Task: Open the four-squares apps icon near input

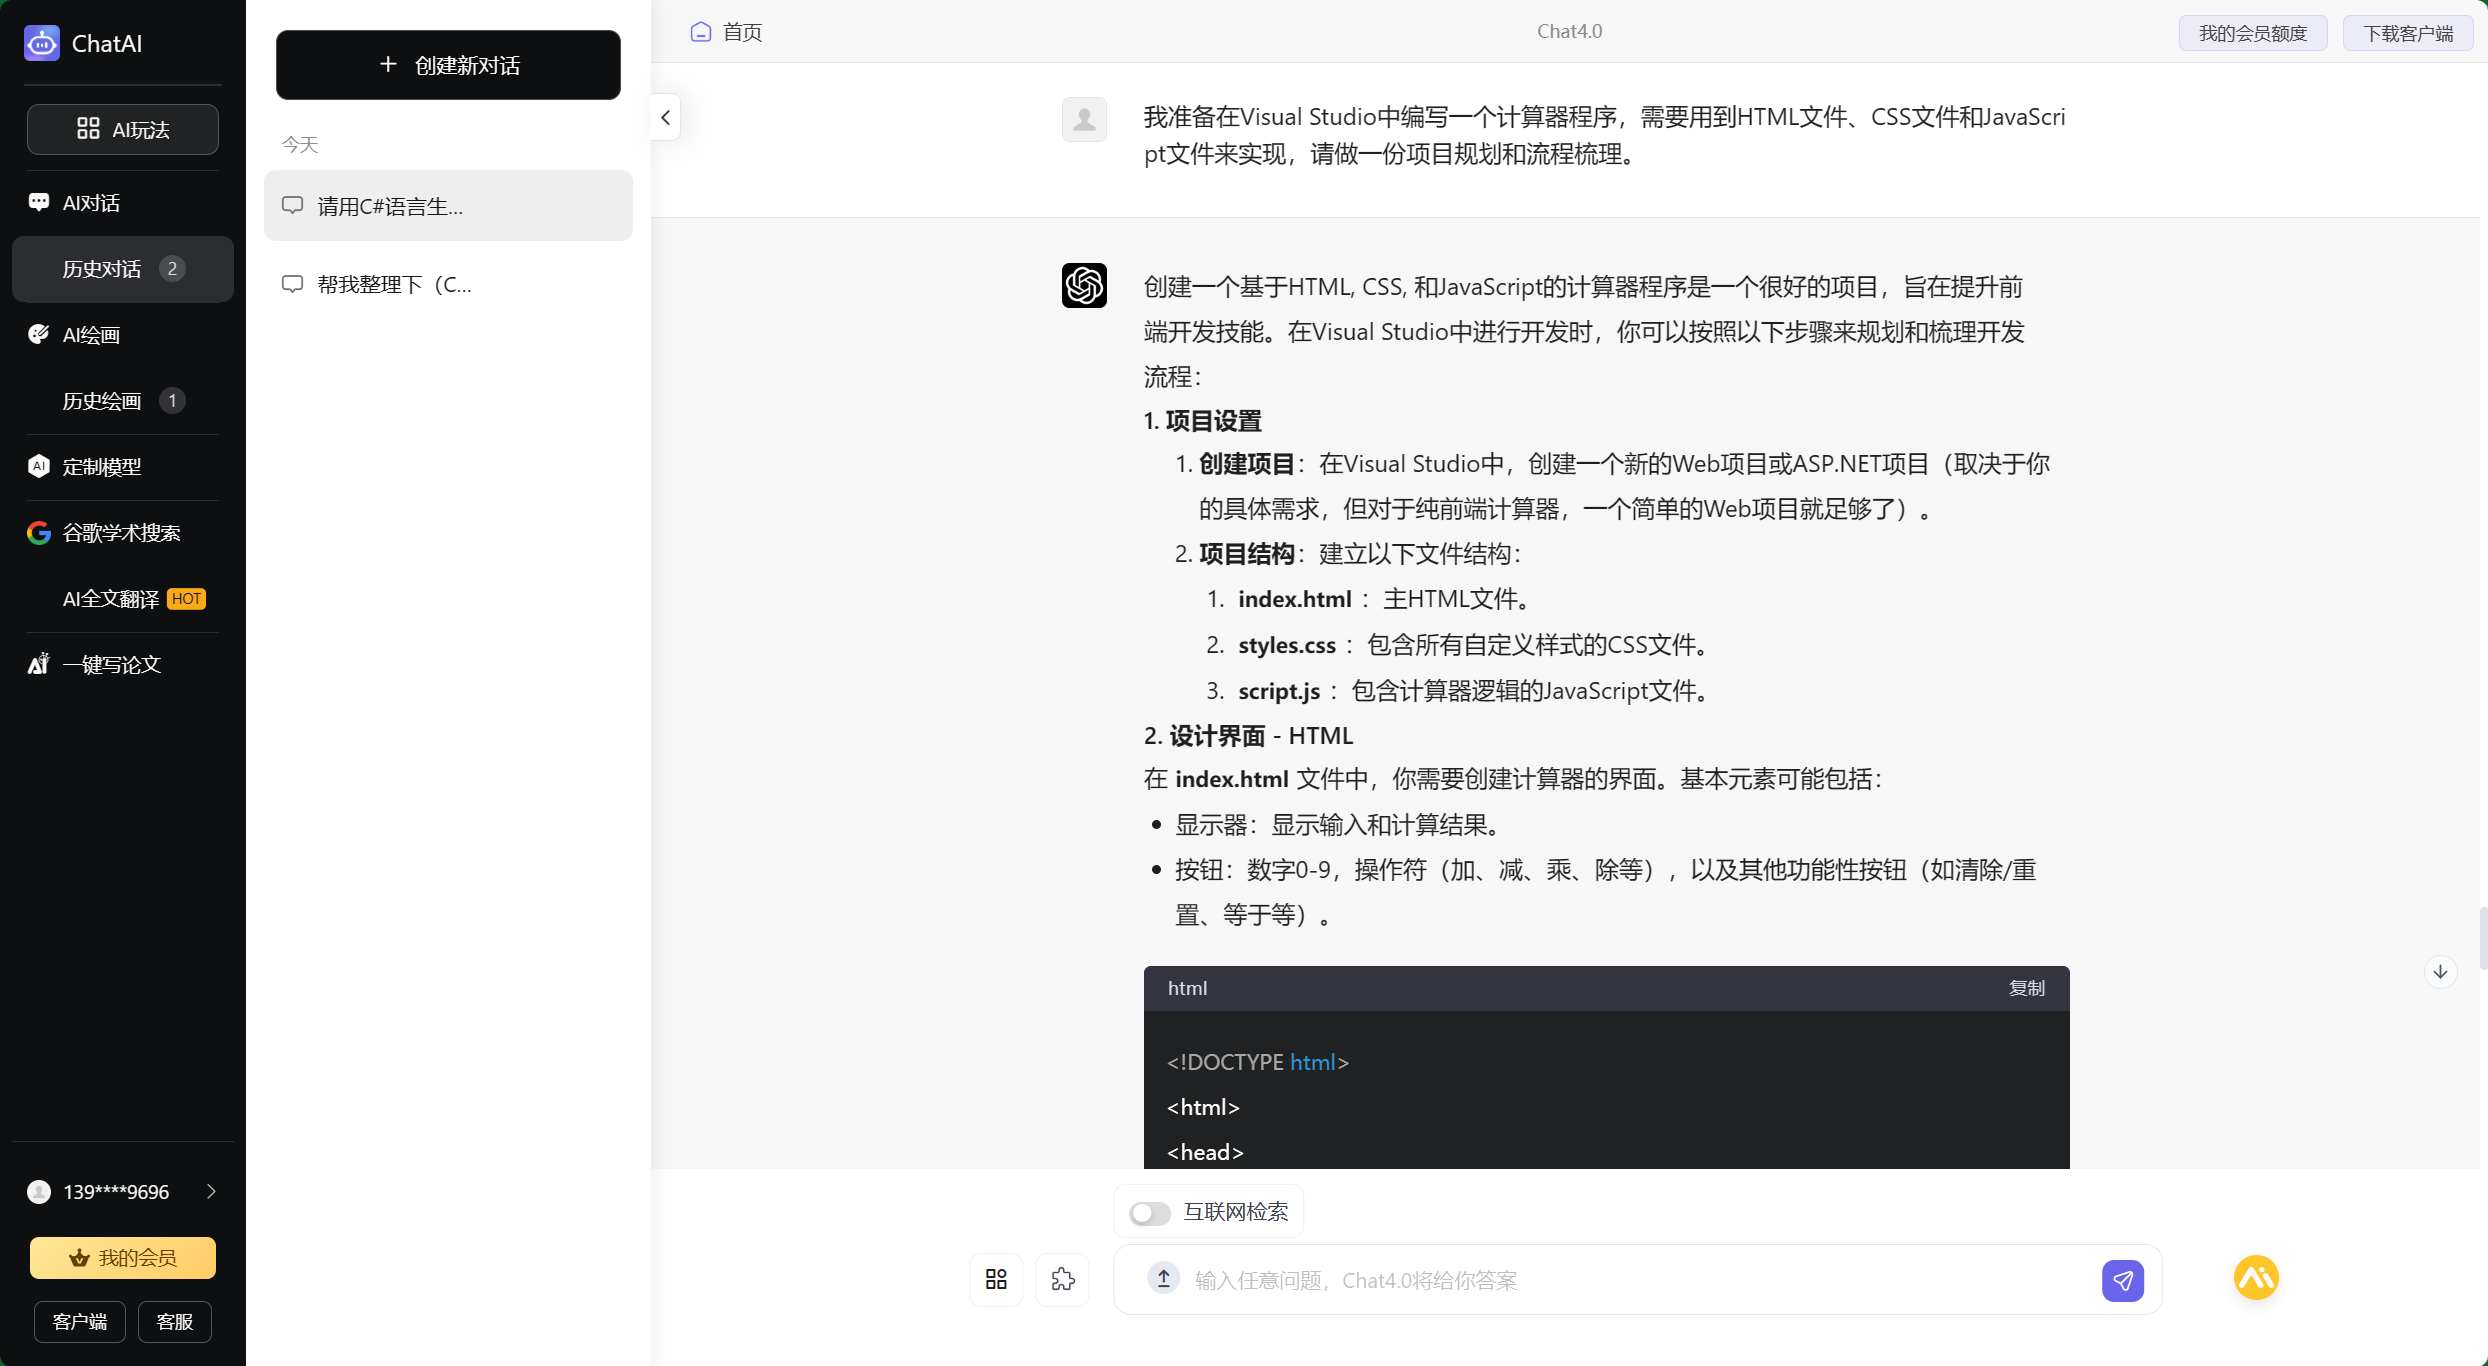Action: (996, 1279)
